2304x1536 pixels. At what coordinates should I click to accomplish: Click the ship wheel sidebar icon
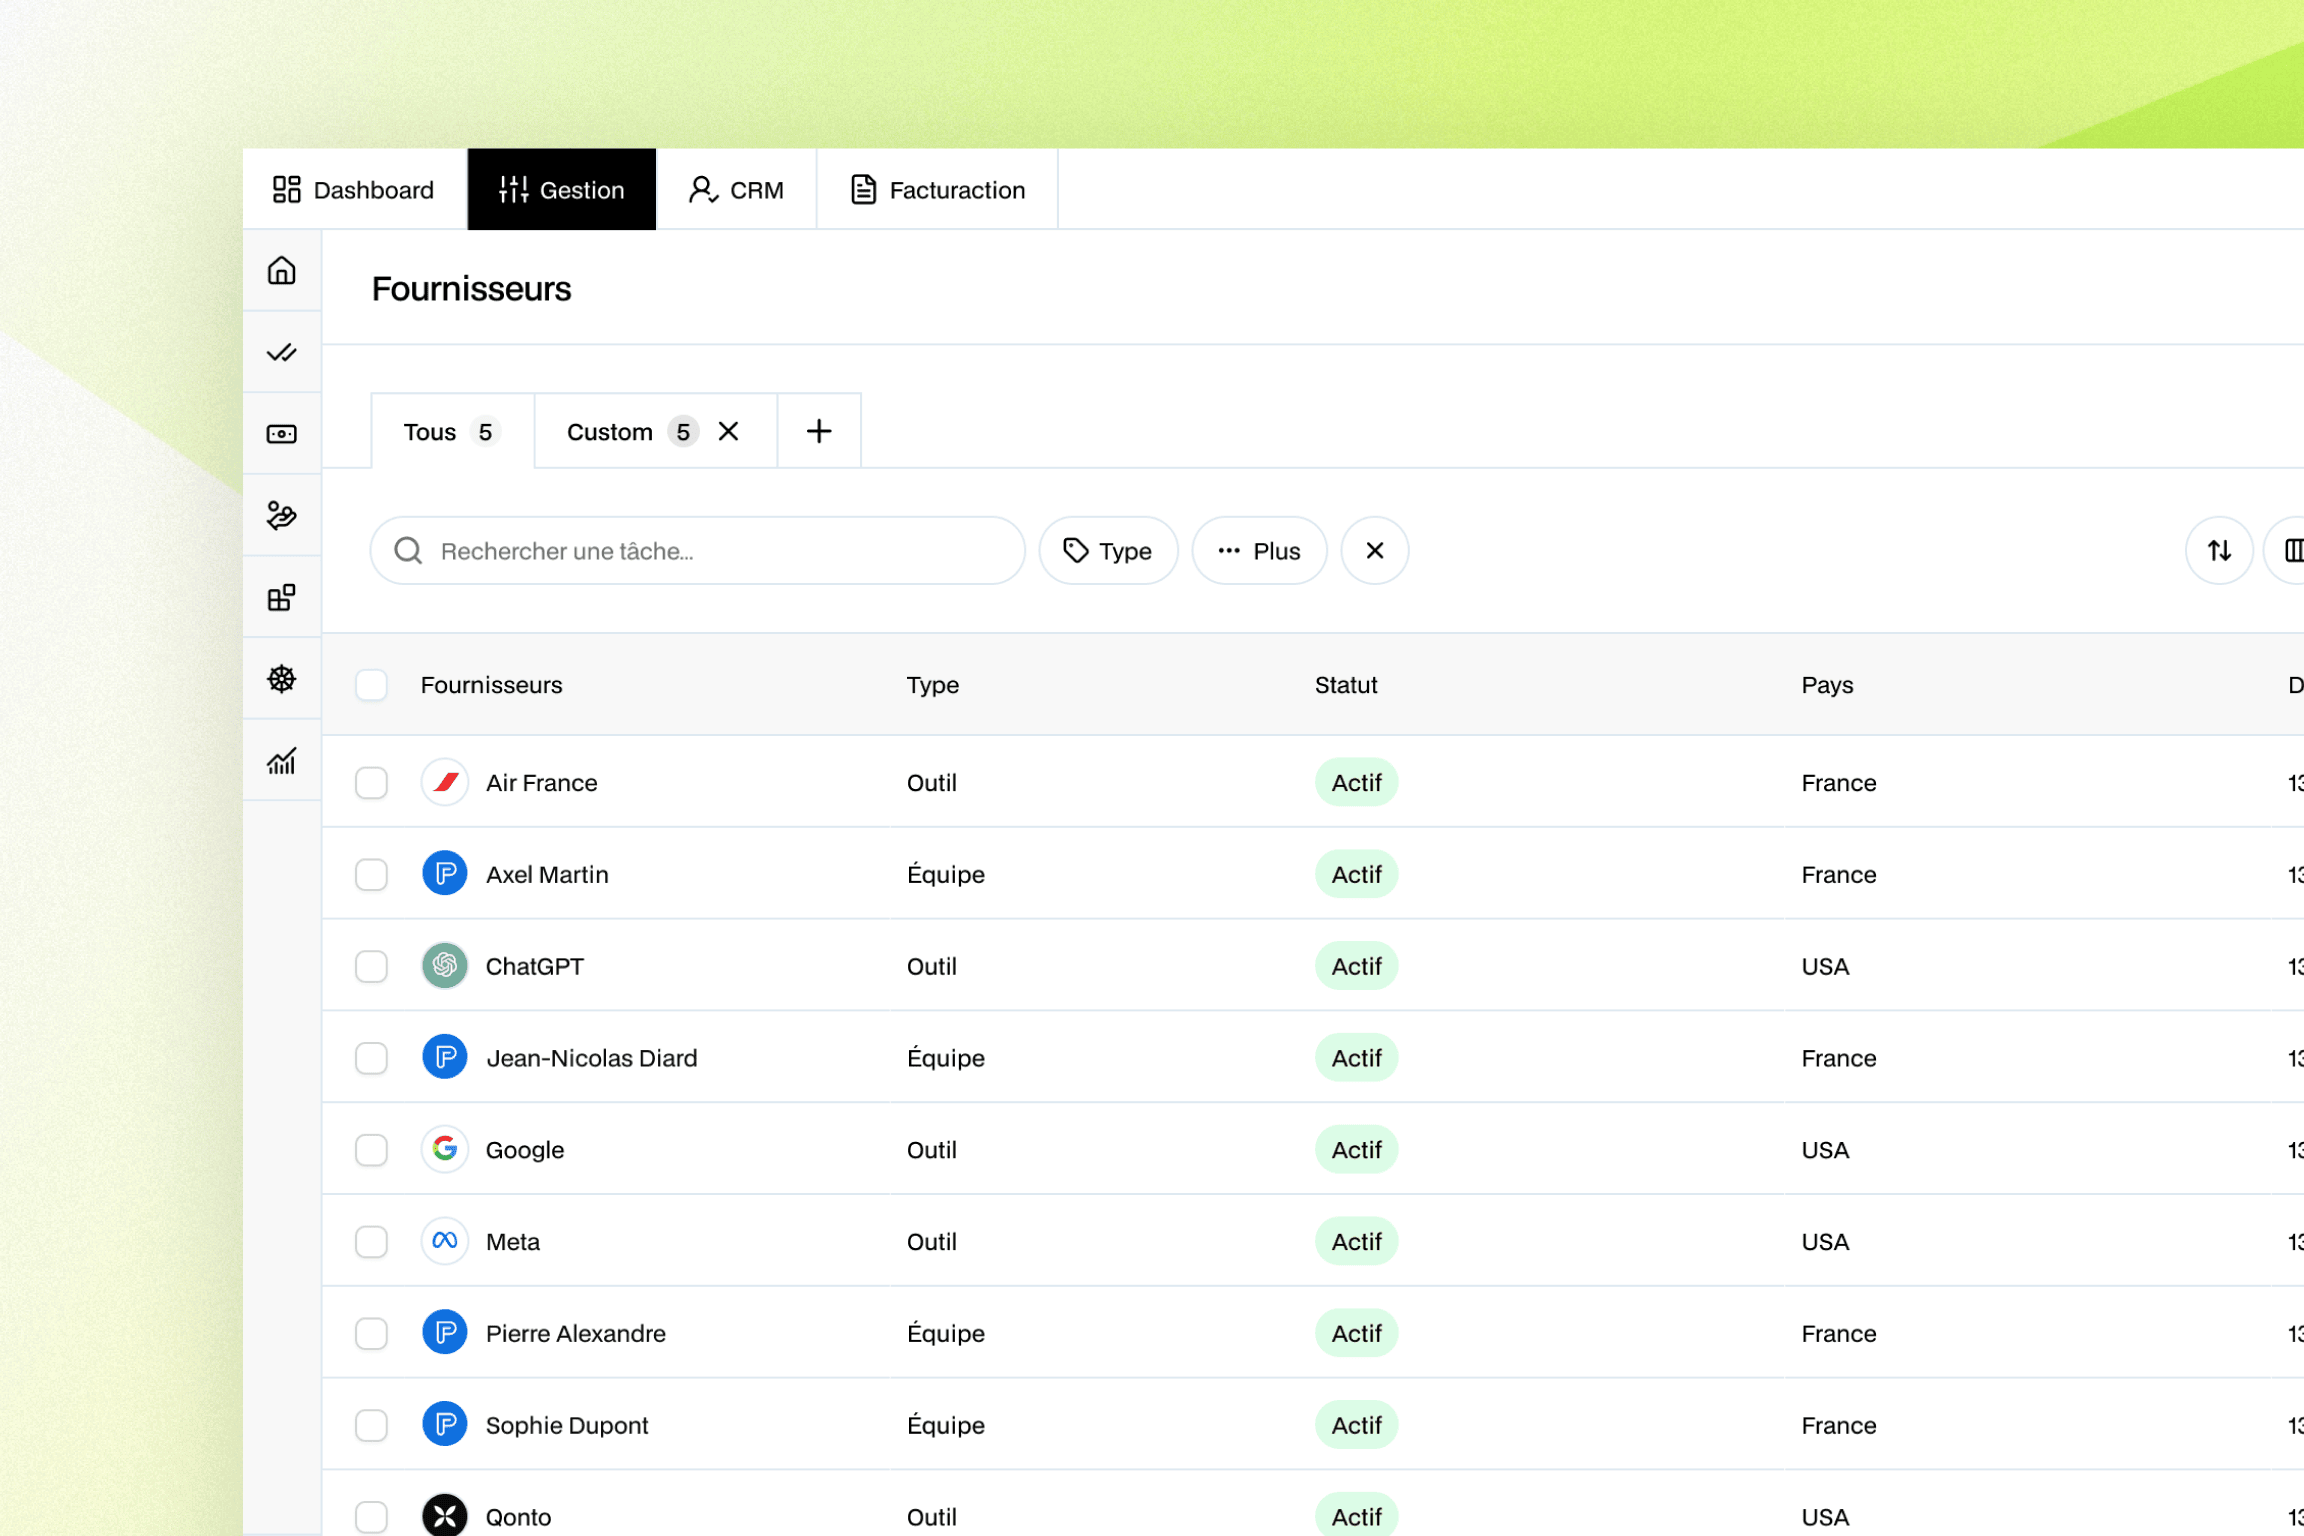tap(282, 680)
